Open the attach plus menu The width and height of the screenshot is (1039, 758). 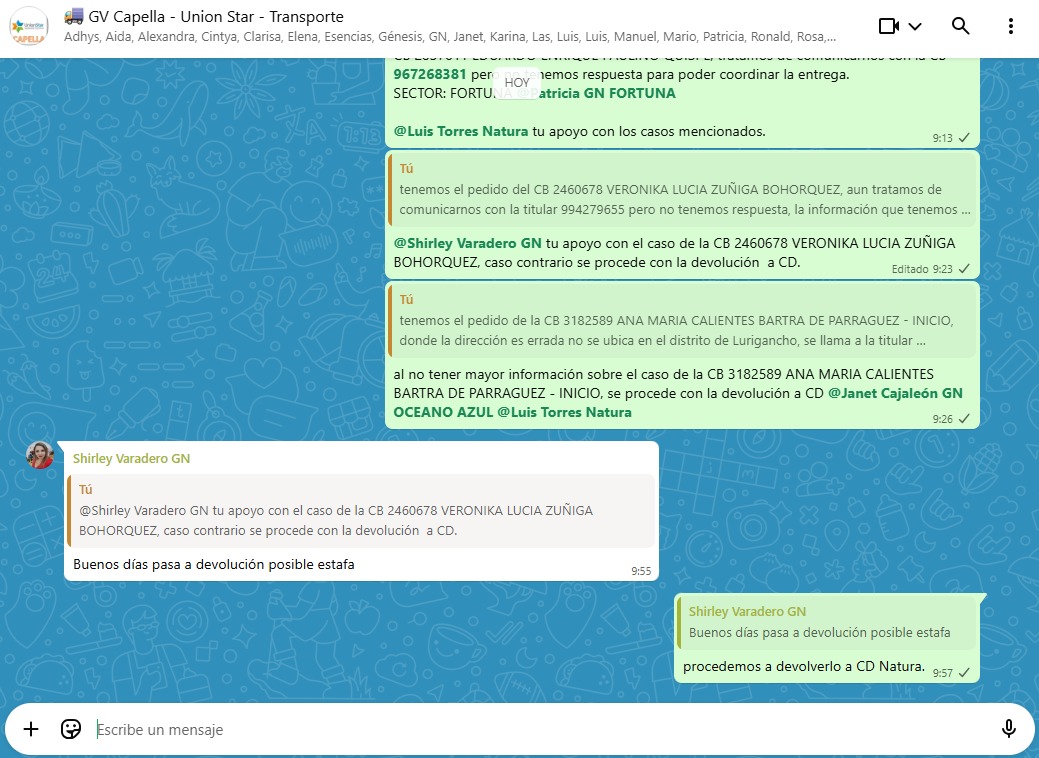coord(31,729)
